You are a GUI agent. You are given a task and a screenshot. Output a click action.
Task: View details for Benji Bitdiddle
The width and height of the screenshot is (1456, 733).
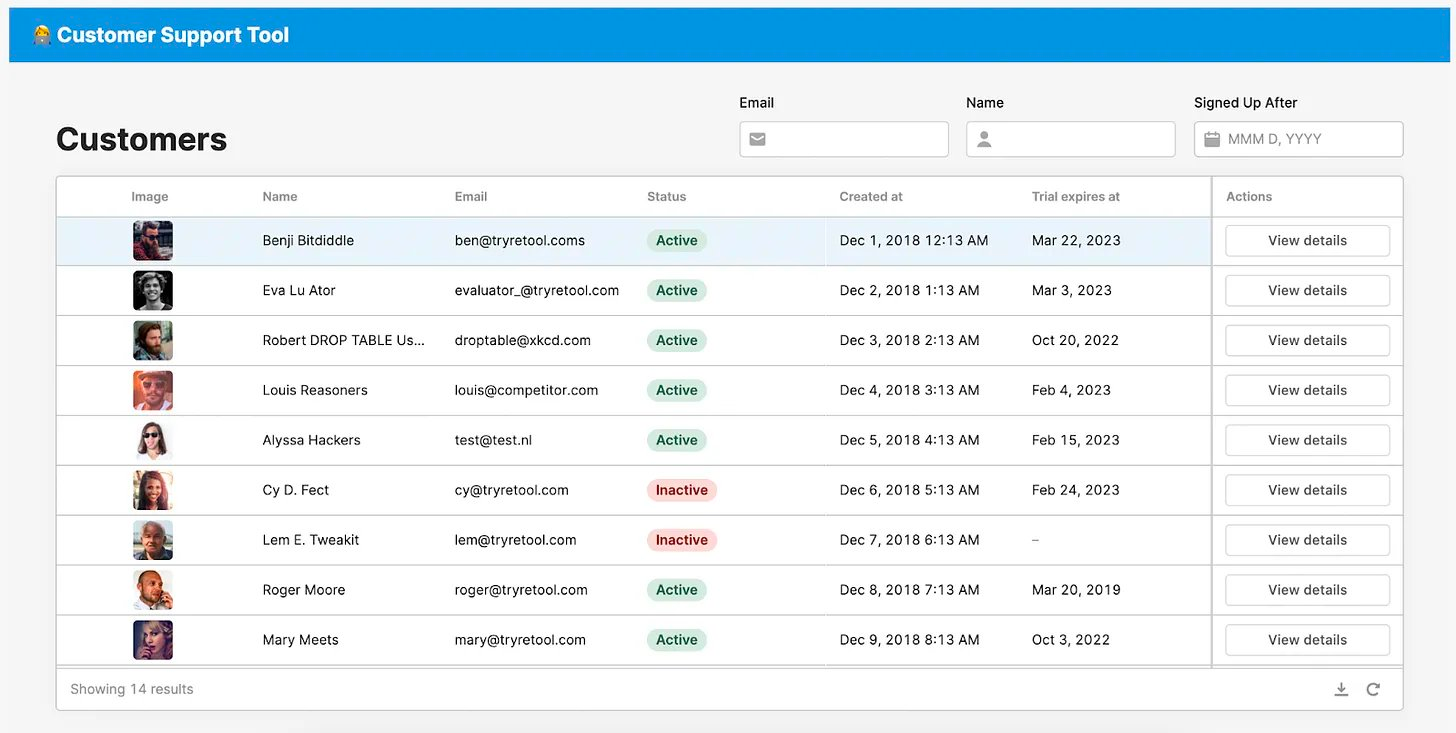point(1307,241)
